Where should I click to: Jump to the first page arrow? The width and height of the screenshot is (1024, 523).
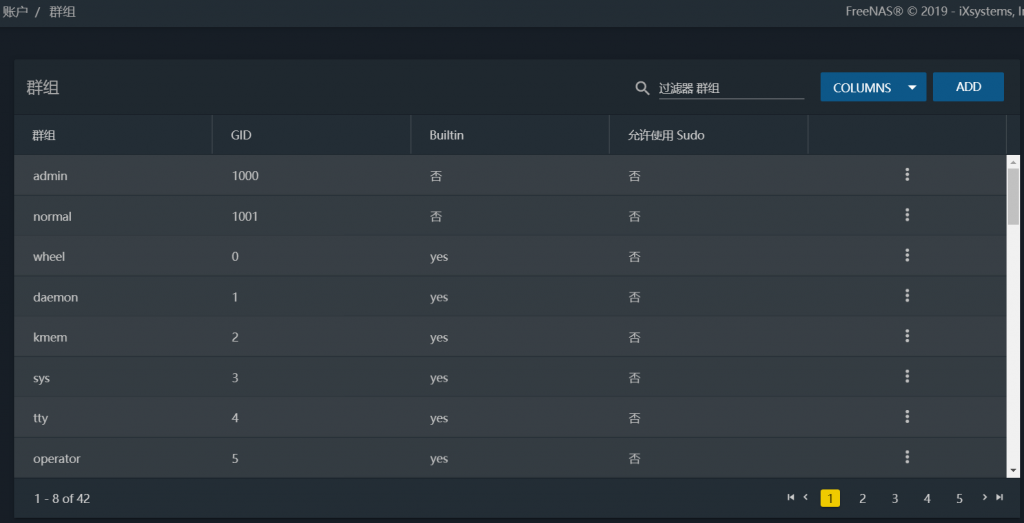(x=791, y=497)
